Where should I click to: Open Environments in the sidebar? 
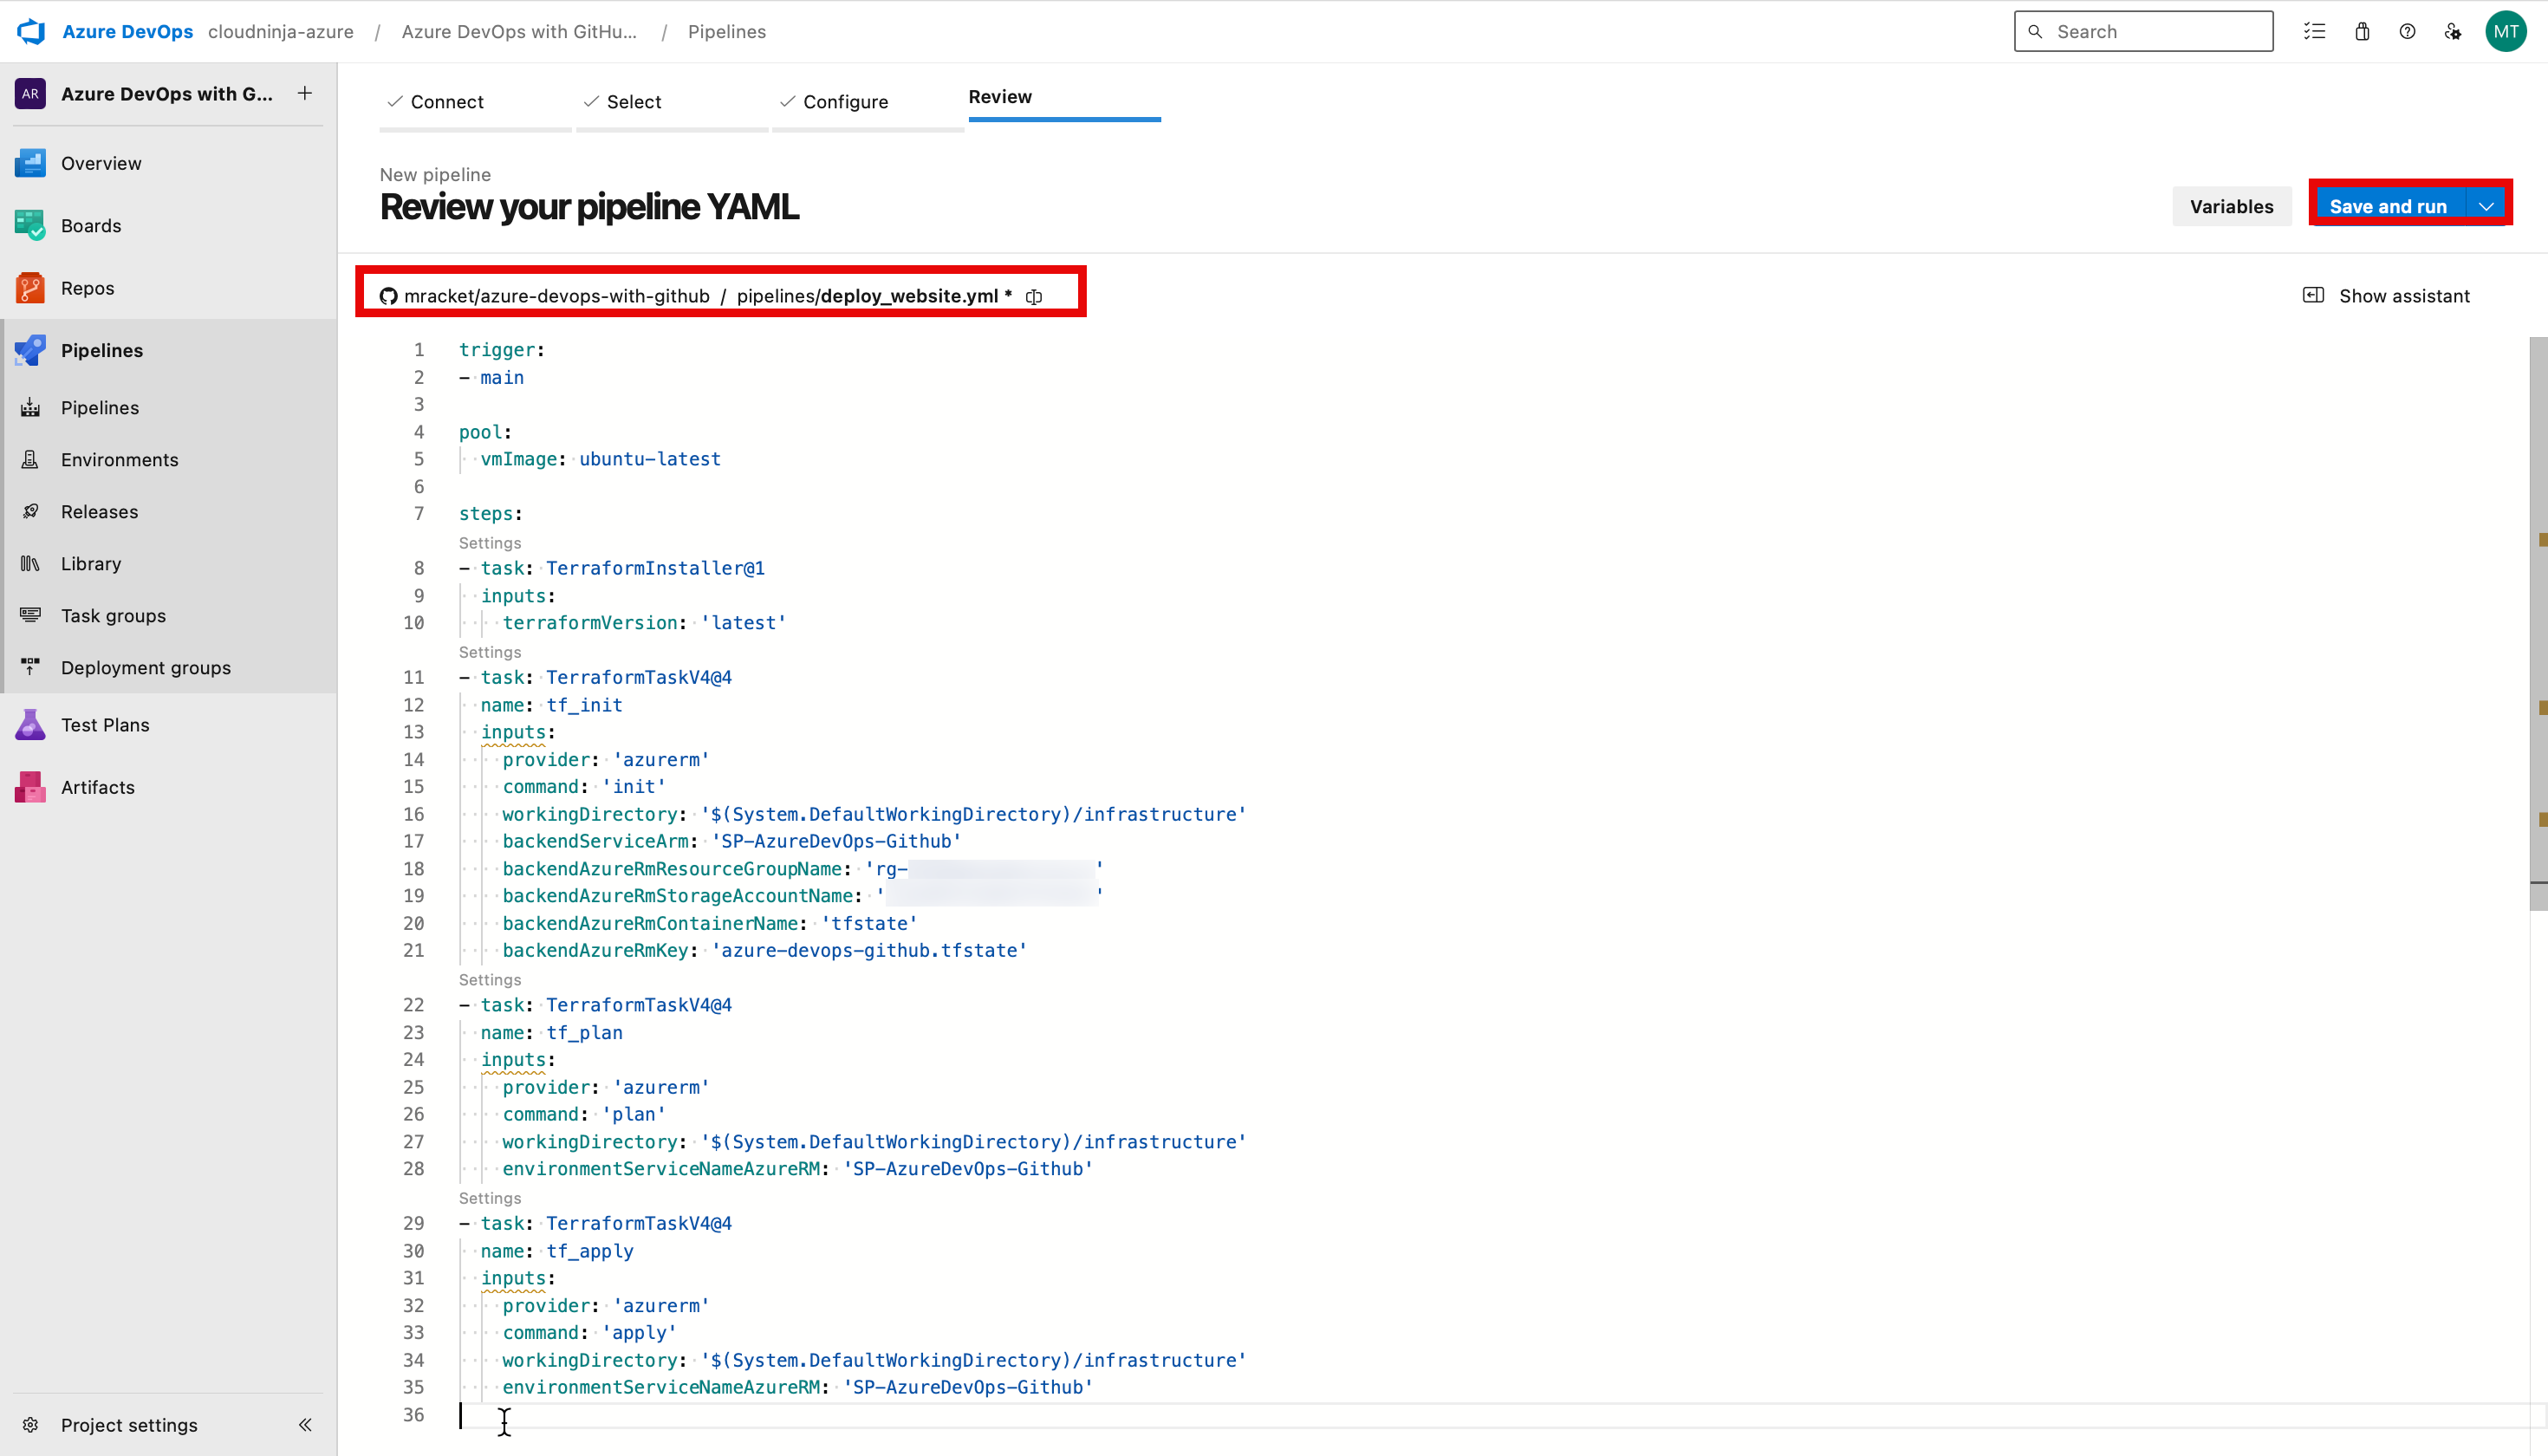coord(169,459)
